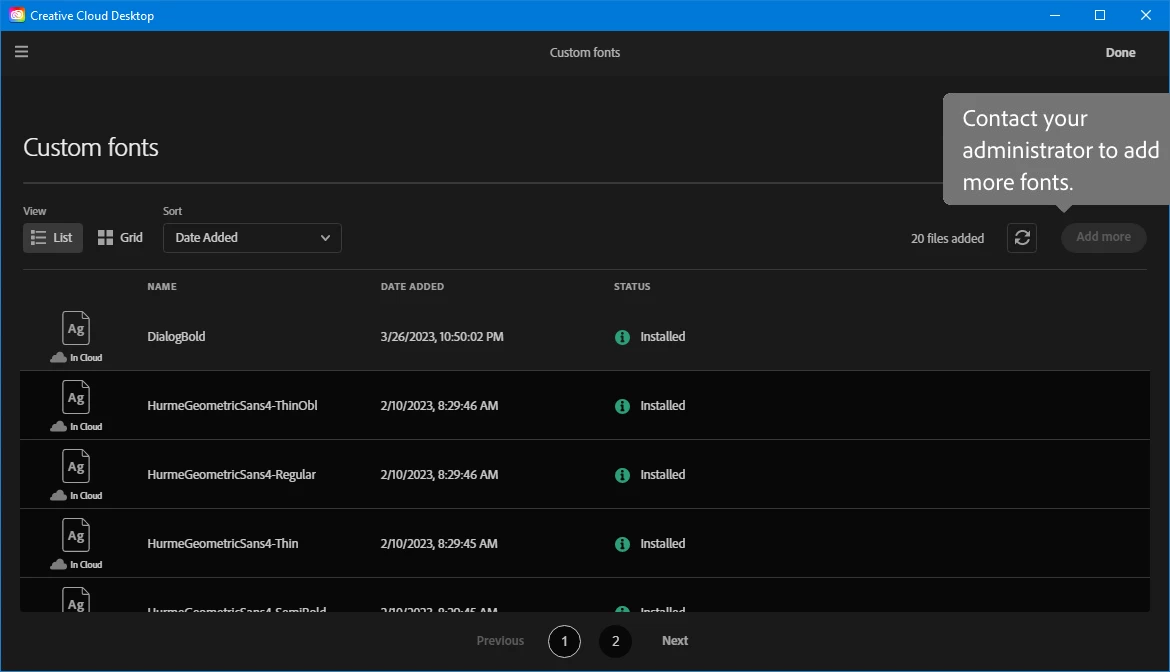Click the In Cloud icon under HurmeGeometricSans4-ThinObl

58,427
